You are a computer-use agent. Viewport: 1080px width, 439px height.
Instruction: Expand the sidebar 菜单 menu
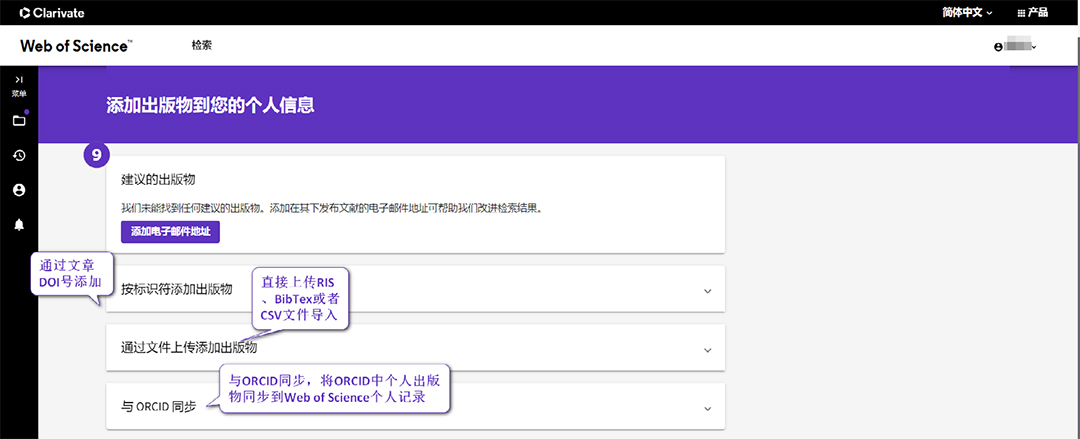[19, 85]
